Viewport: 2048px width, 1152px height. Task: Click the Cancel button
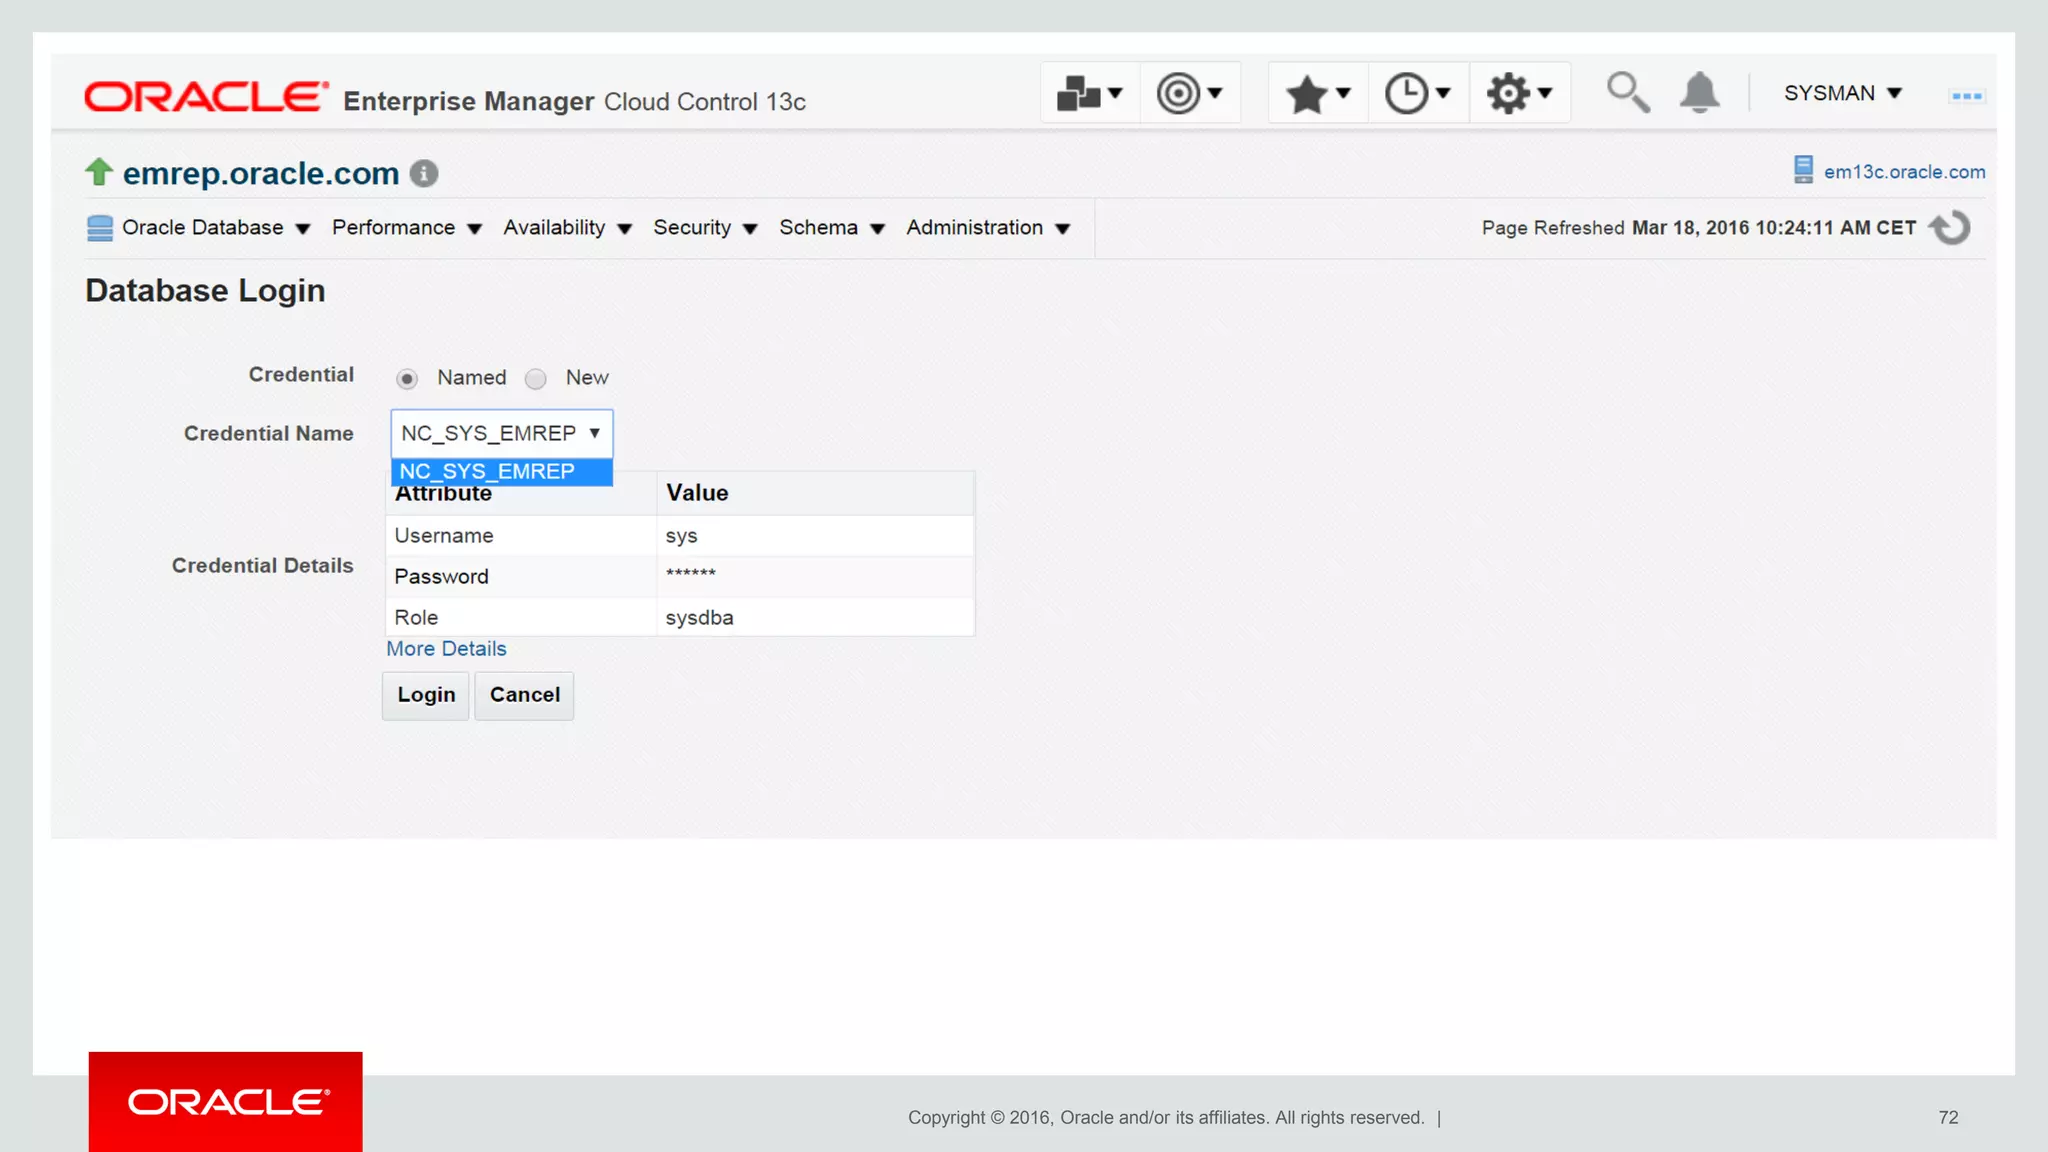(524, 695)
